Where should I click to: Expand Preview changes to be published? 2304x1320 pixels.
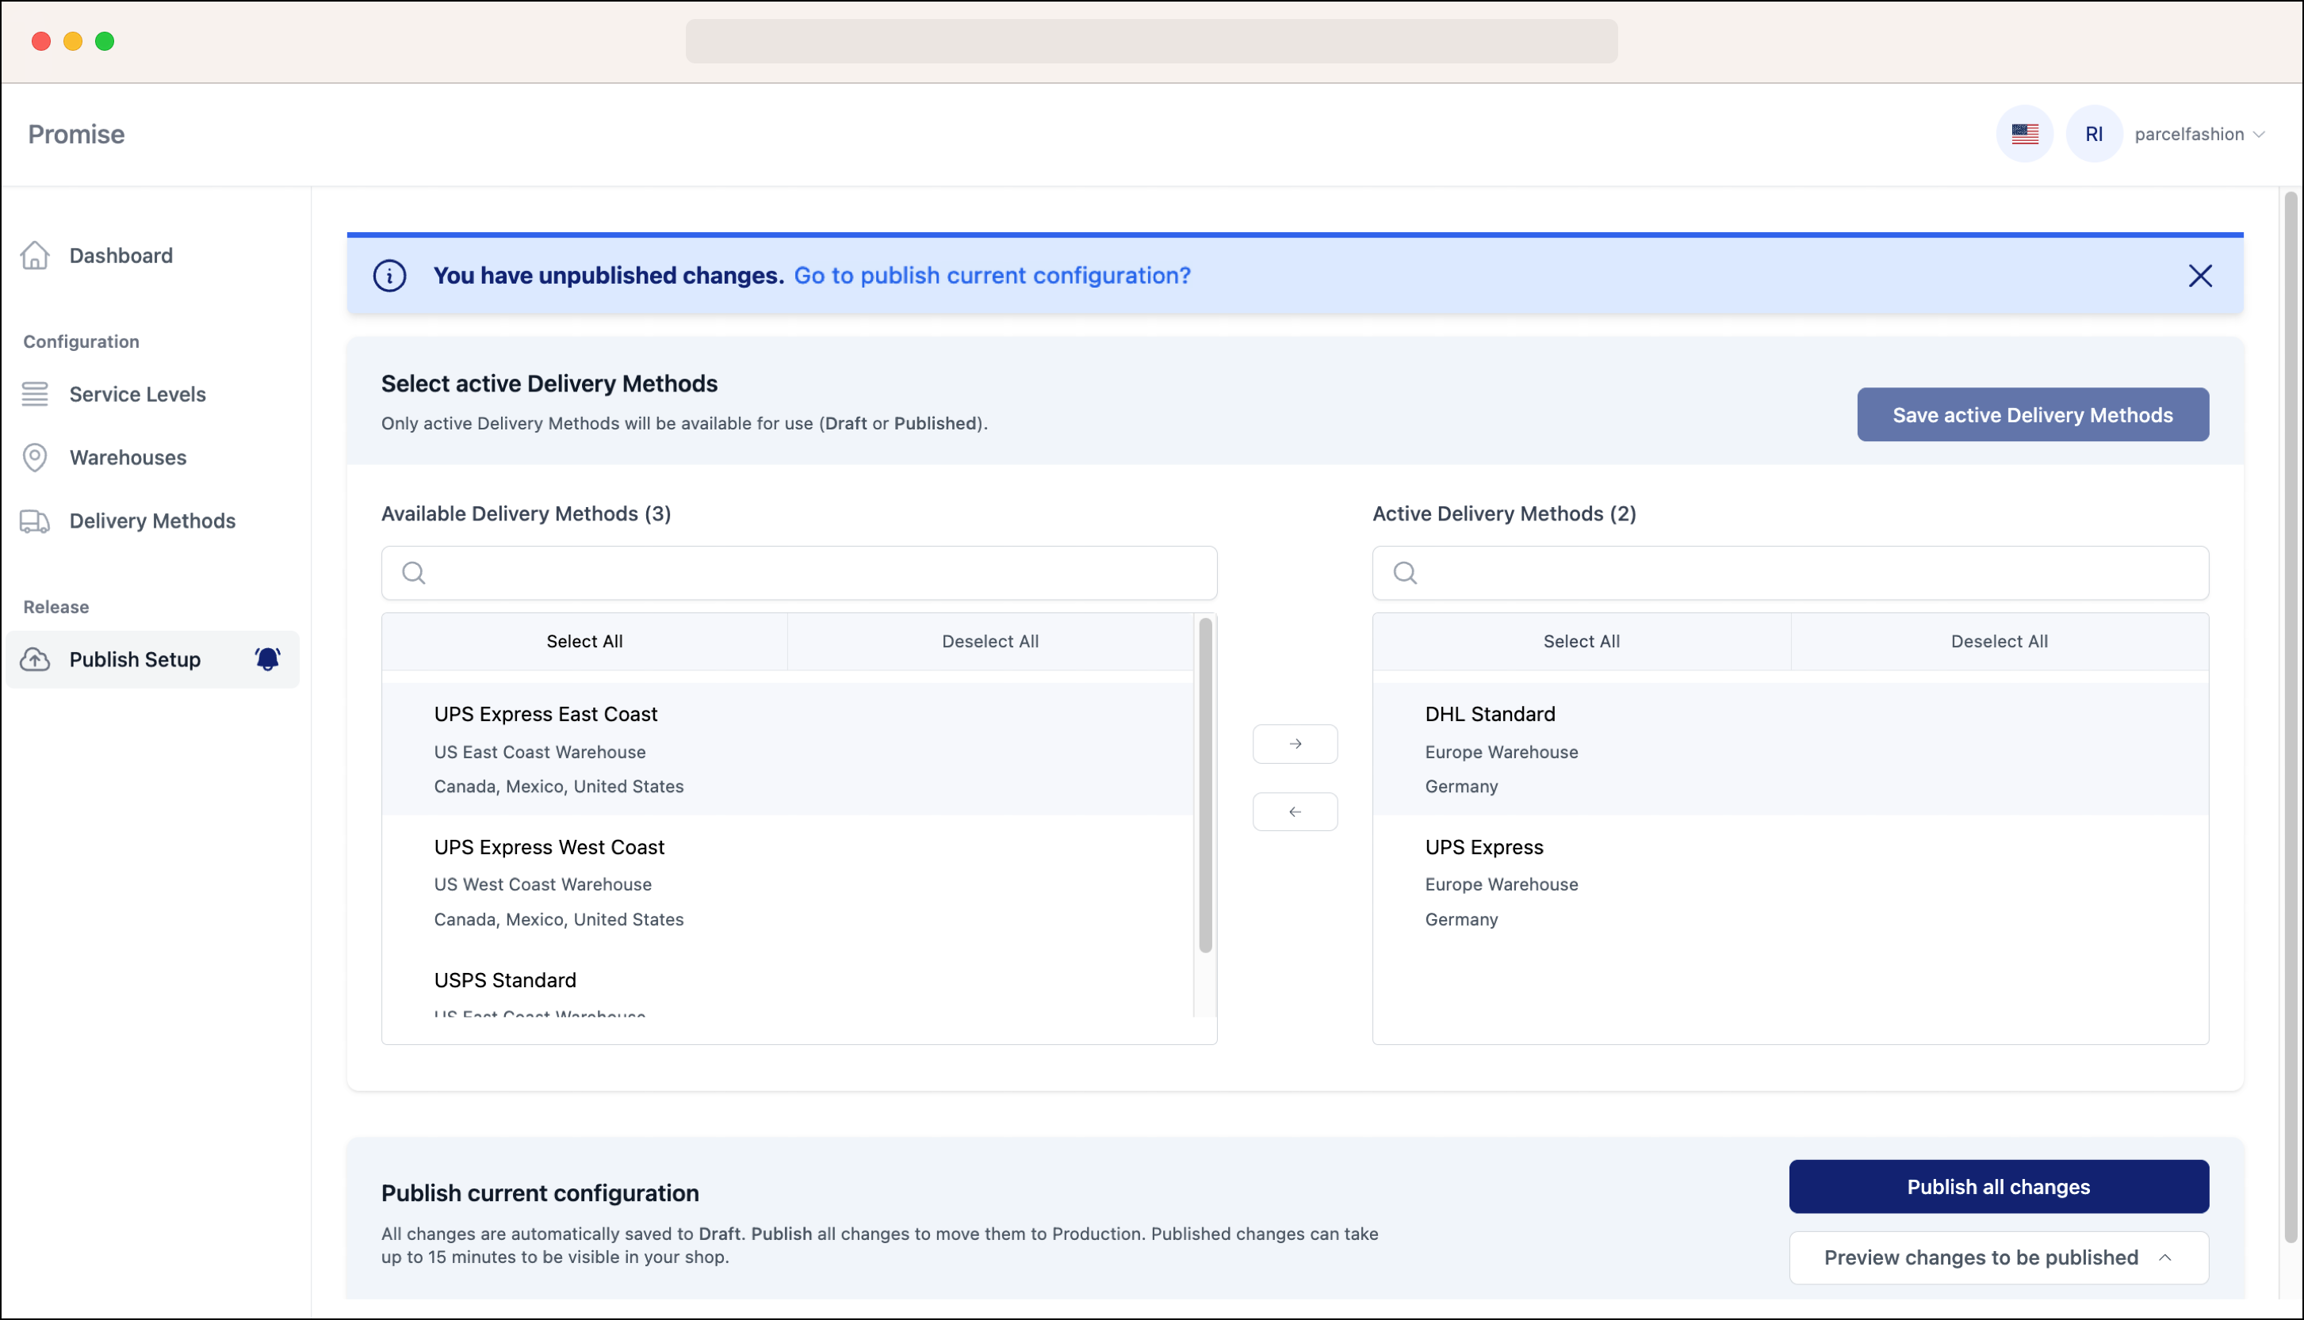pyautogui.click(x=1997, y=1257)
